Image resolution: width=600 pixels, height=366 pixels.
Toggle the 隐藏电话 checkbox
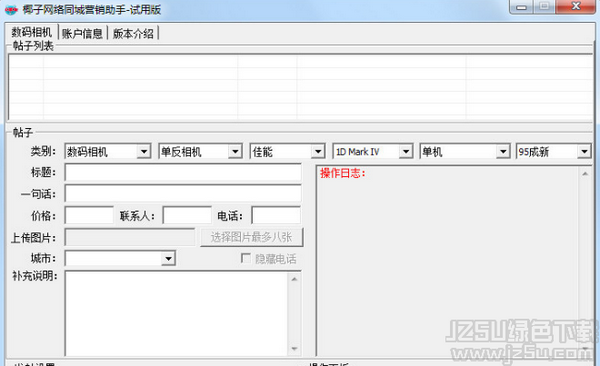point(246,258)
